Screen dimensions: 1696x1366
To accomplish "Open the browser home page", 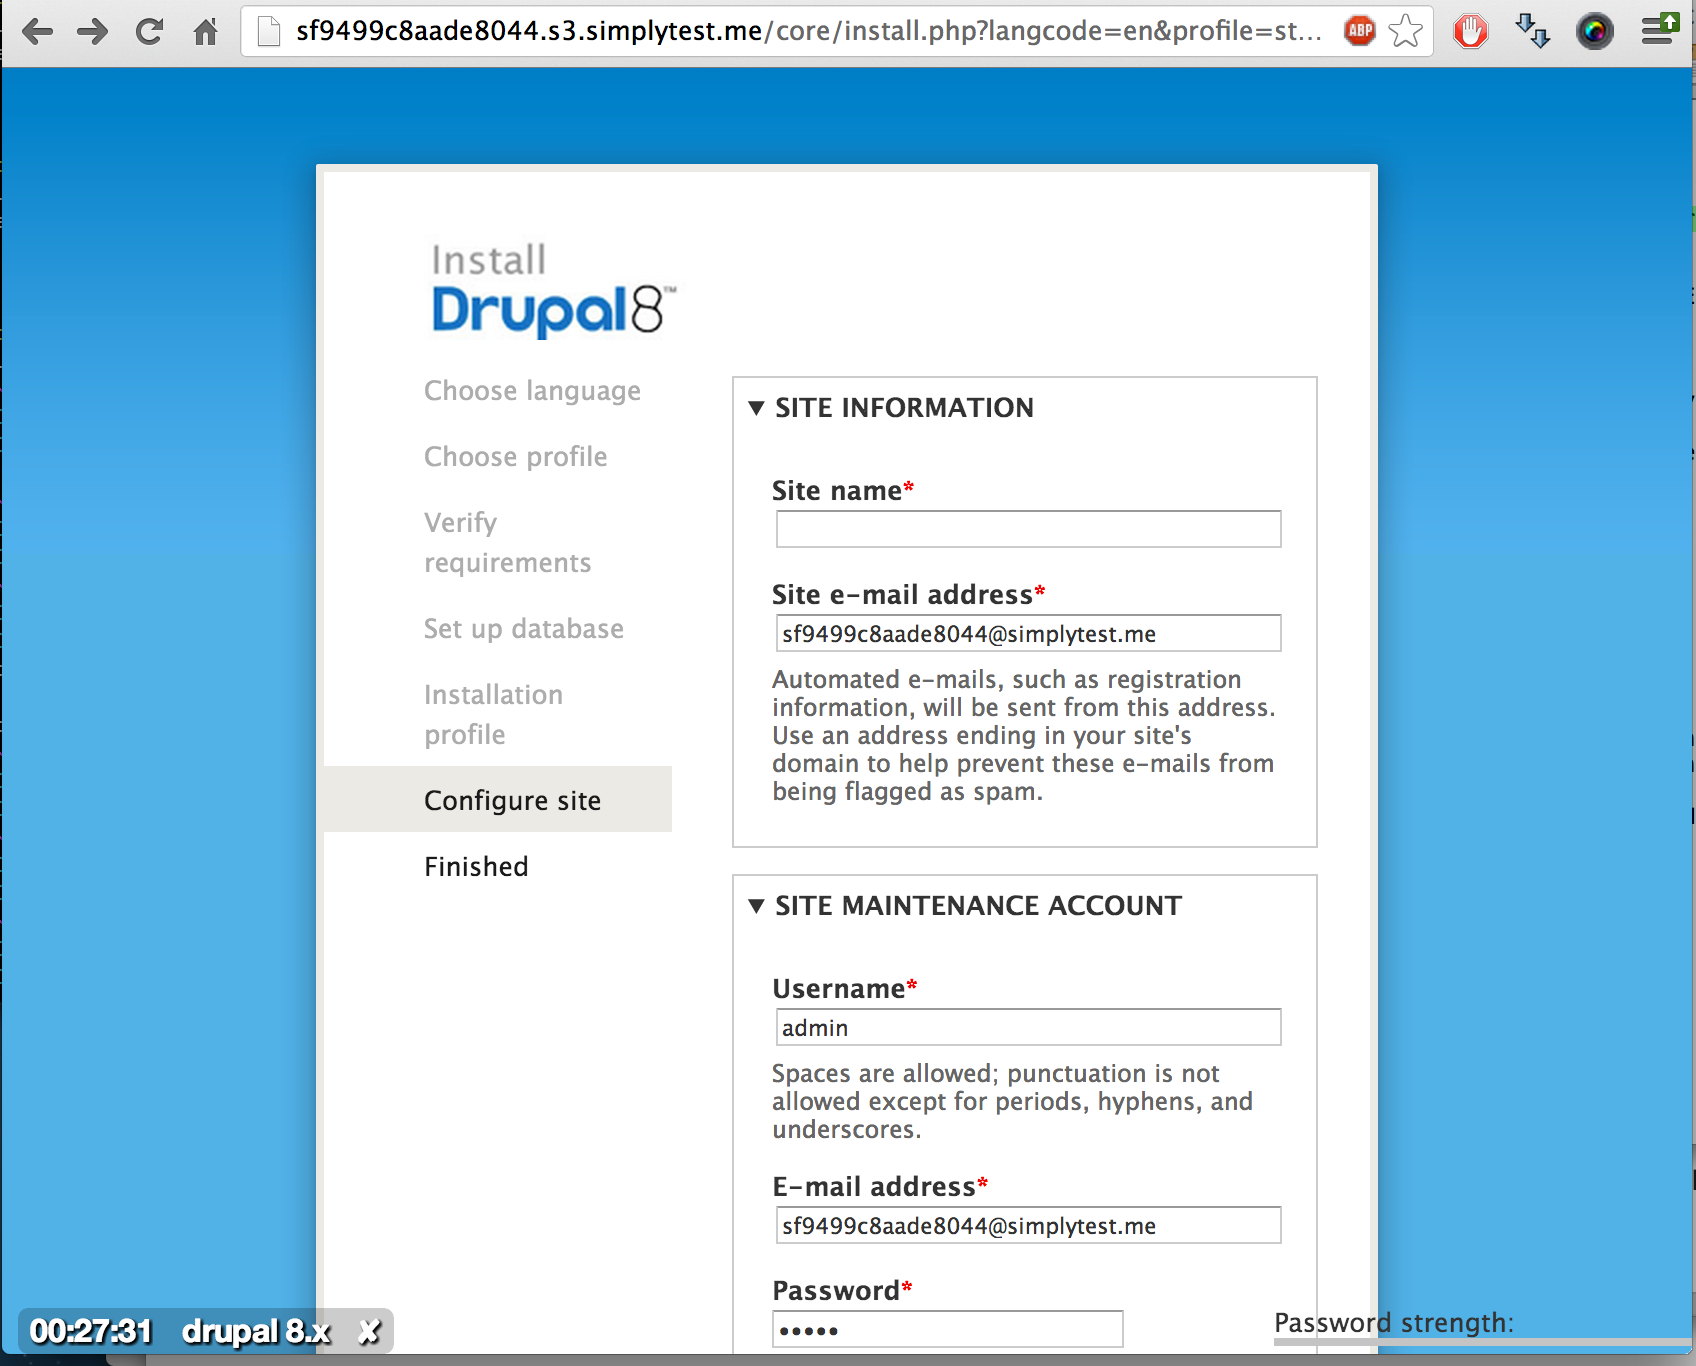I will [206, 32].
